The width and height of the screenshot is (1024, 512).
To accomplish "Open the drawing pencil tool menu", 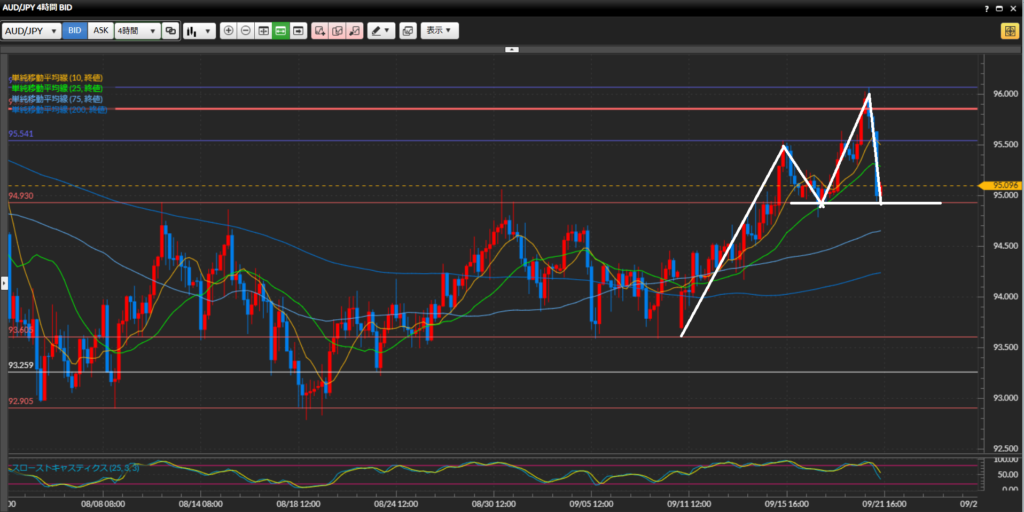I will [x=381, y=31].
